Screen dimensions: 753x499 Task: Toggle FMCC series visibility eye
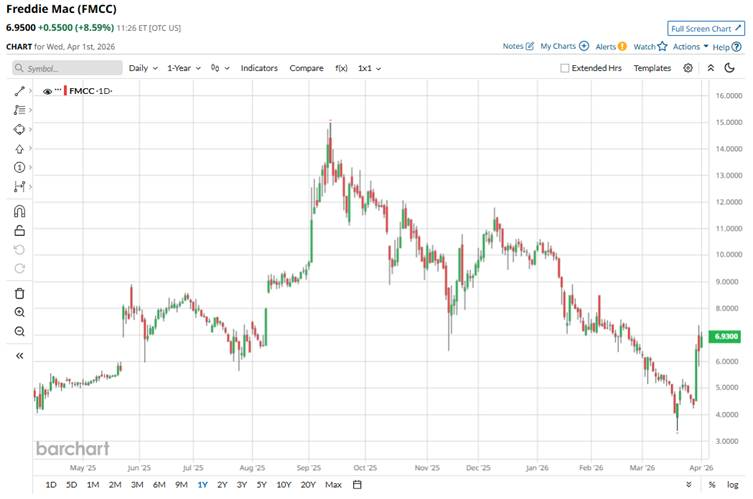[x=47, y=91]
